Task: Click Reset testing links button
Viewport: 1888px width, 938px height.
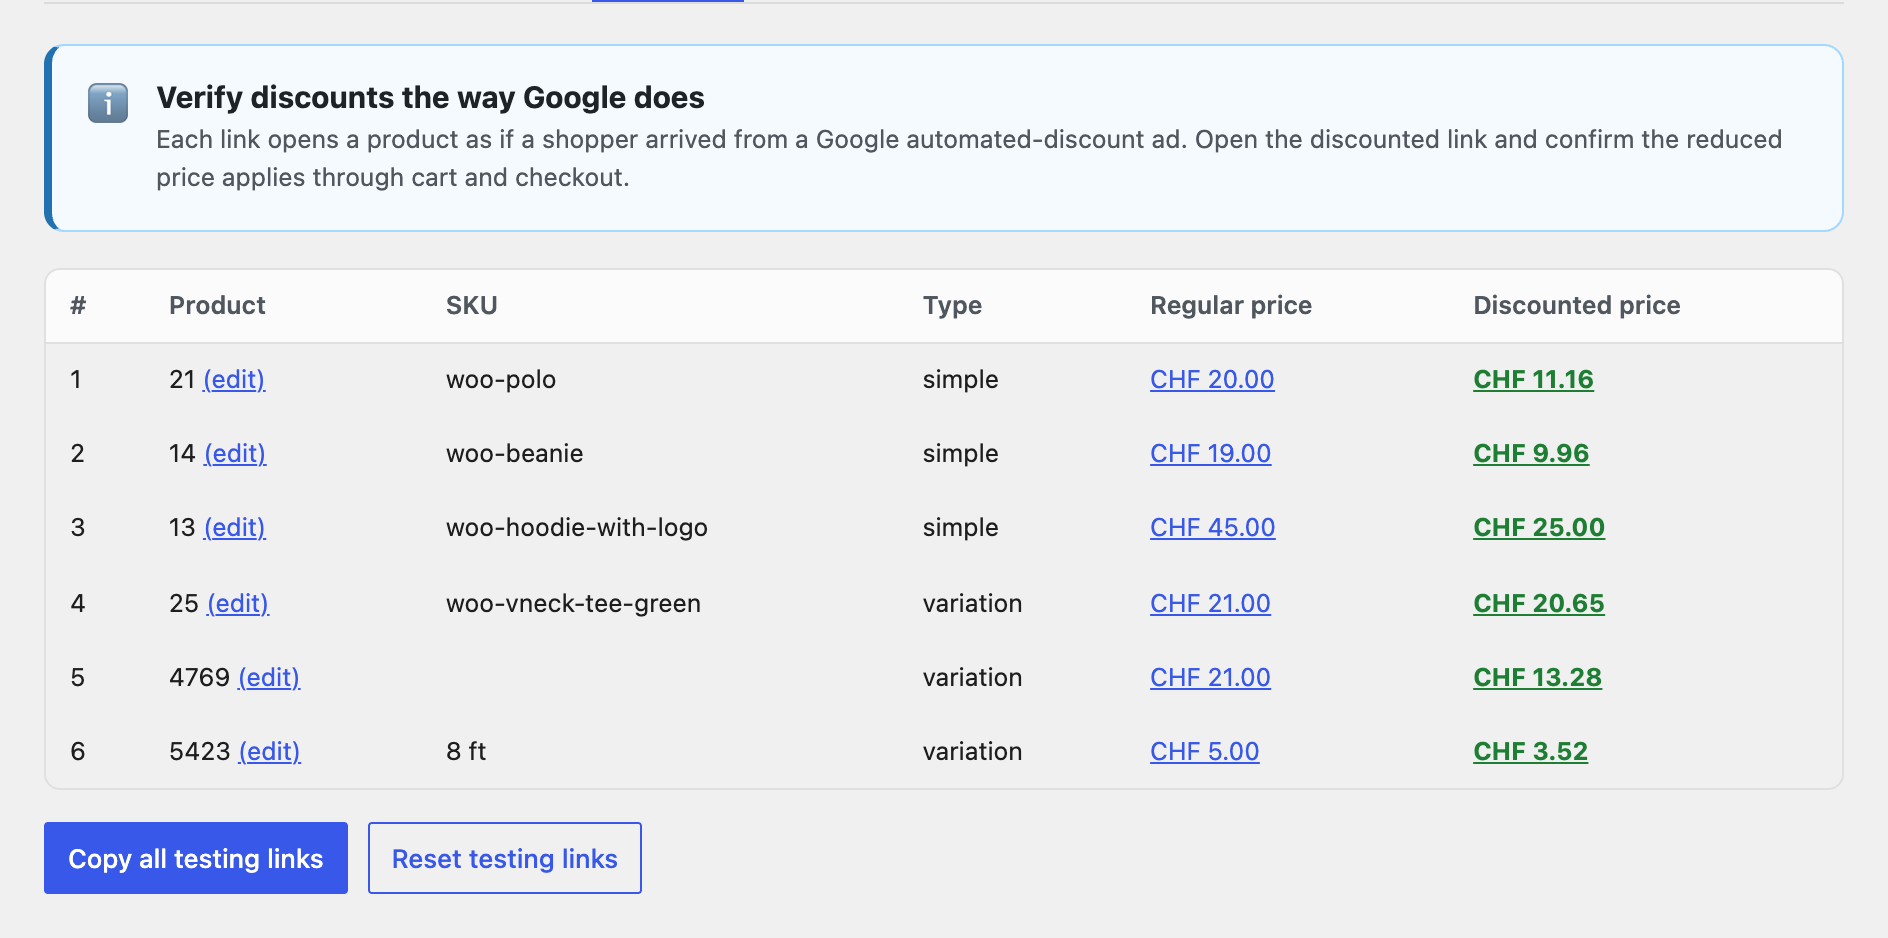Action: [505, 858]
